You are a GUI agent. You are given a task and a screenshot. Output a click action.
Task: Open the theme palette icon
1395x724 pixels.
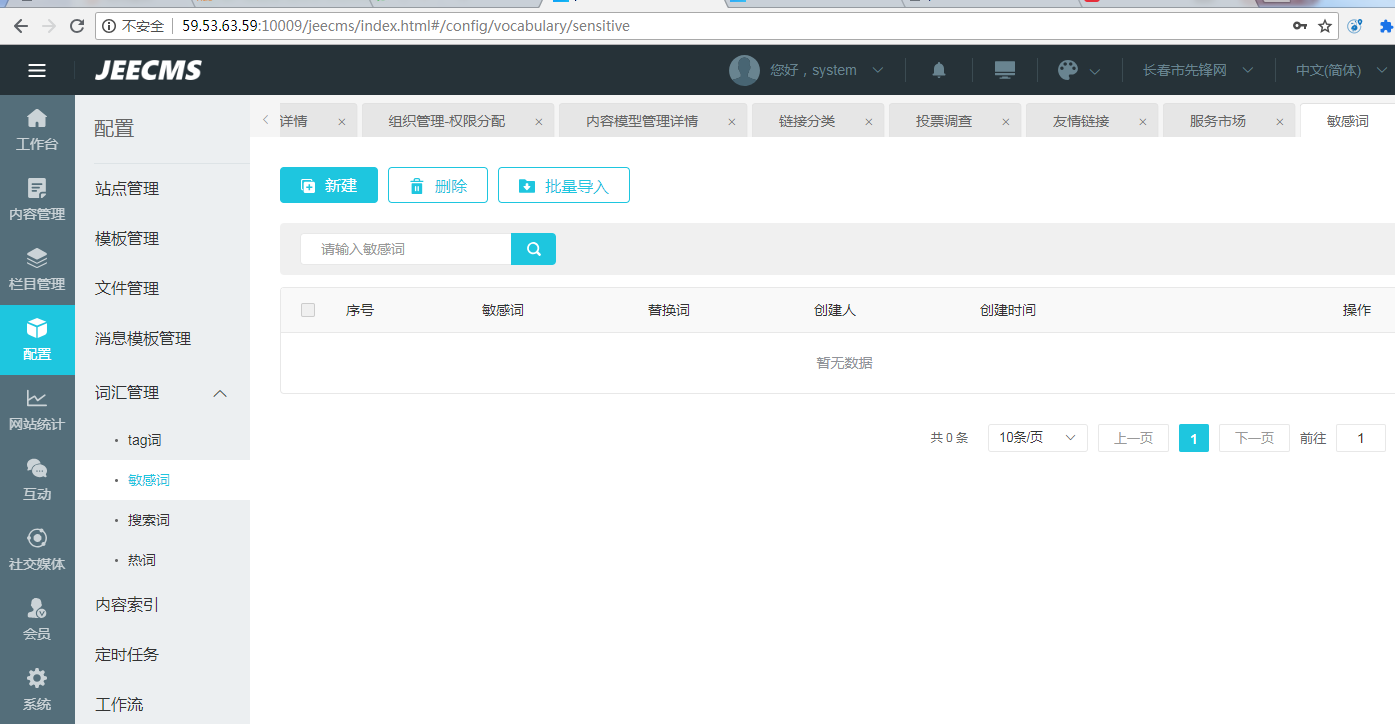pos(1068,70)
